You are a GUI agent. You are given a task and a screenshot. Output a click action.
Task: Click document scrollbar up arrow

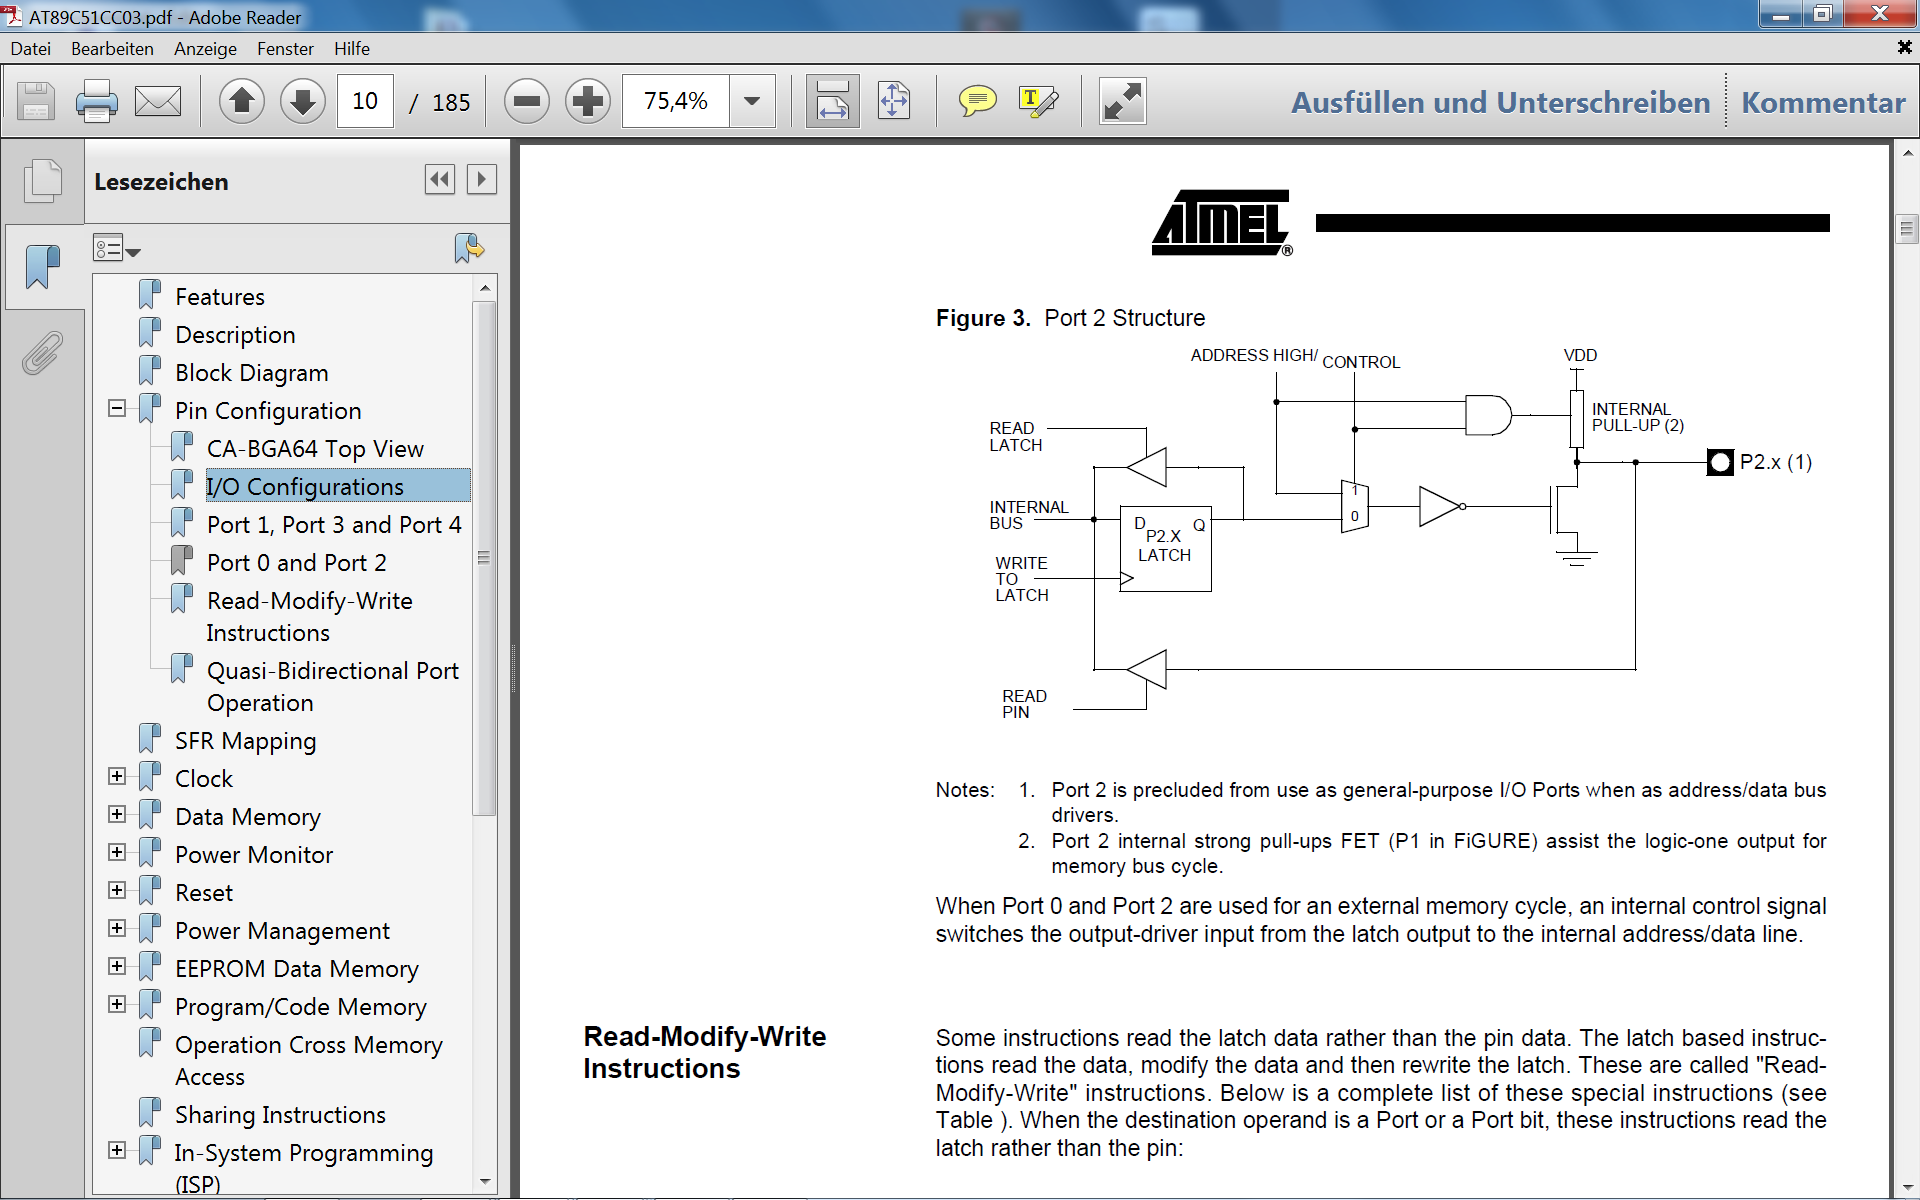(x=1907, y=154)
